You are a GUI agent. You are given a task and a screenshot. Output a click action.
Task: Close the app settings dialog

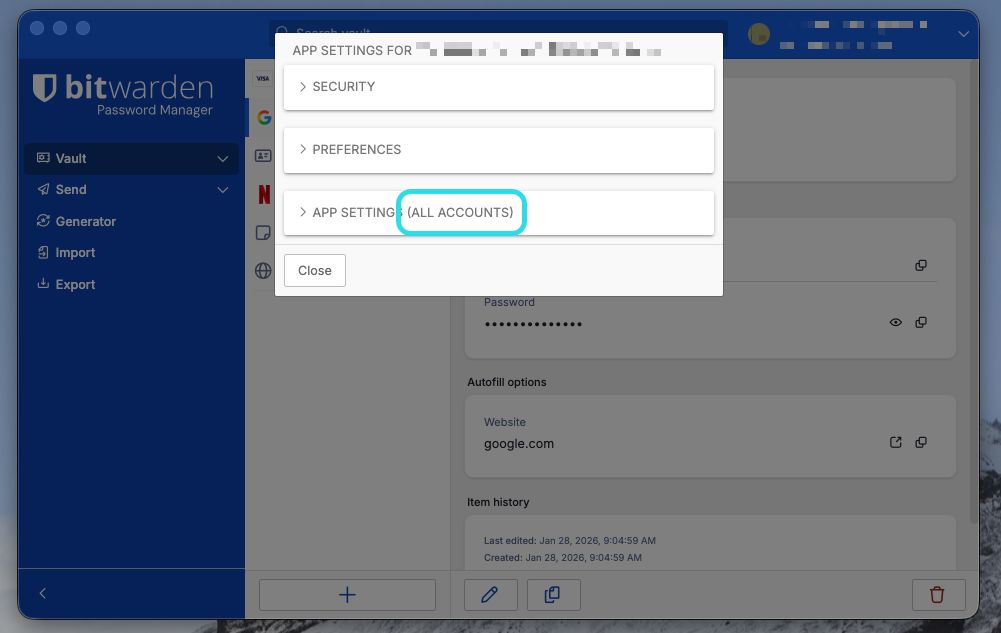tap(314, 270)
